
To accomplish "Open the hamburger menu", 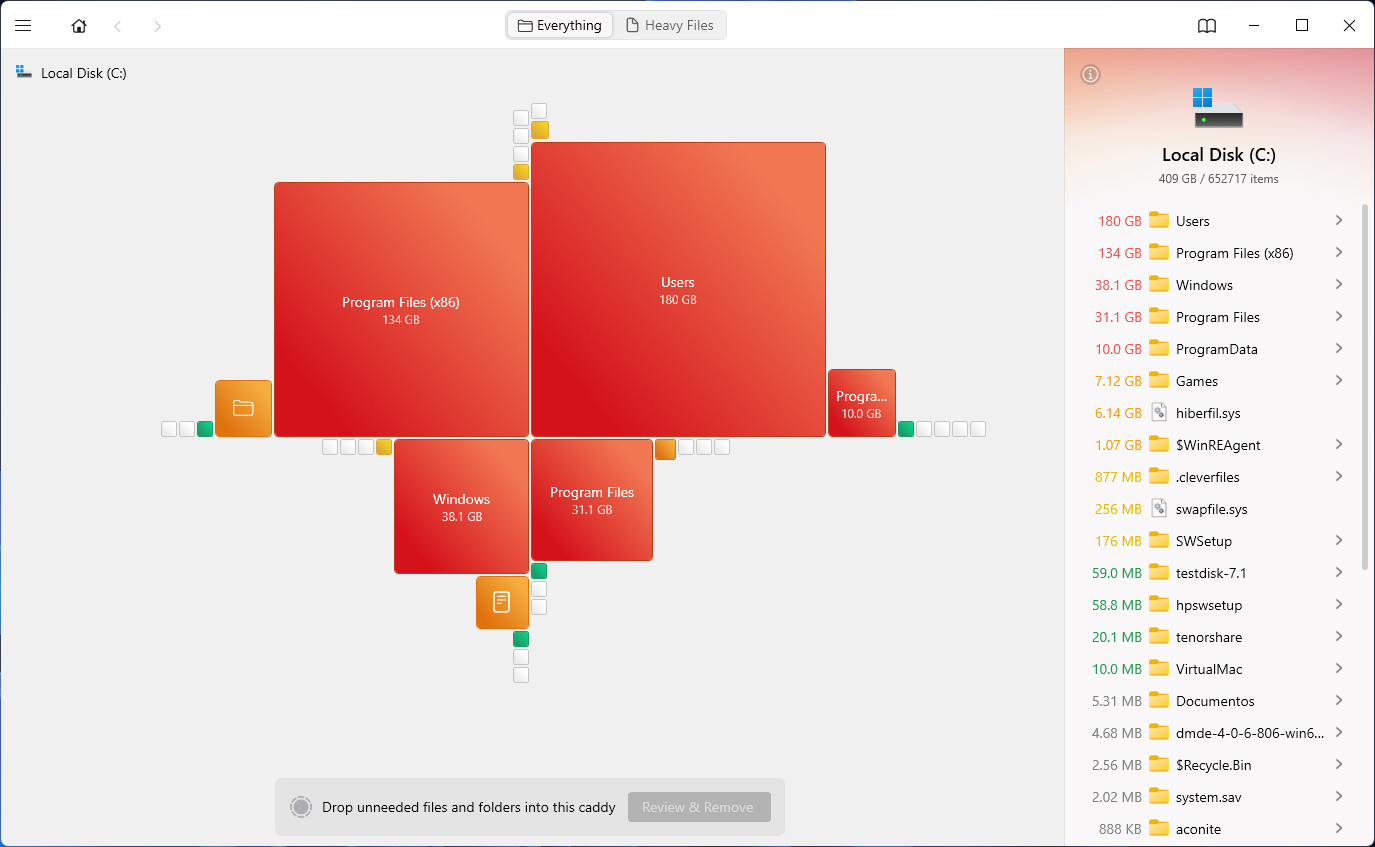I will pyautogui.click(x=23, y=26).
